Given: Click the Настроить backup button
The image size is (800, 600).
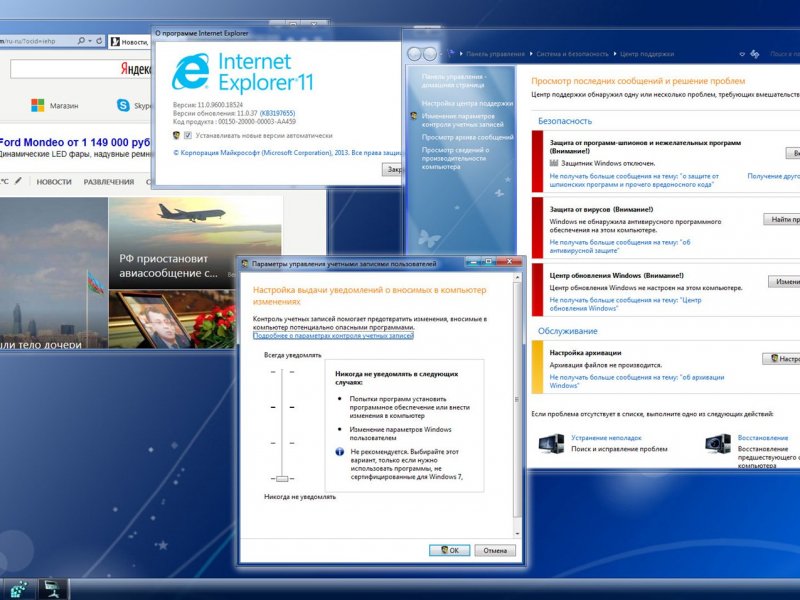Looking at the screenshot, I should click(782, 359).
